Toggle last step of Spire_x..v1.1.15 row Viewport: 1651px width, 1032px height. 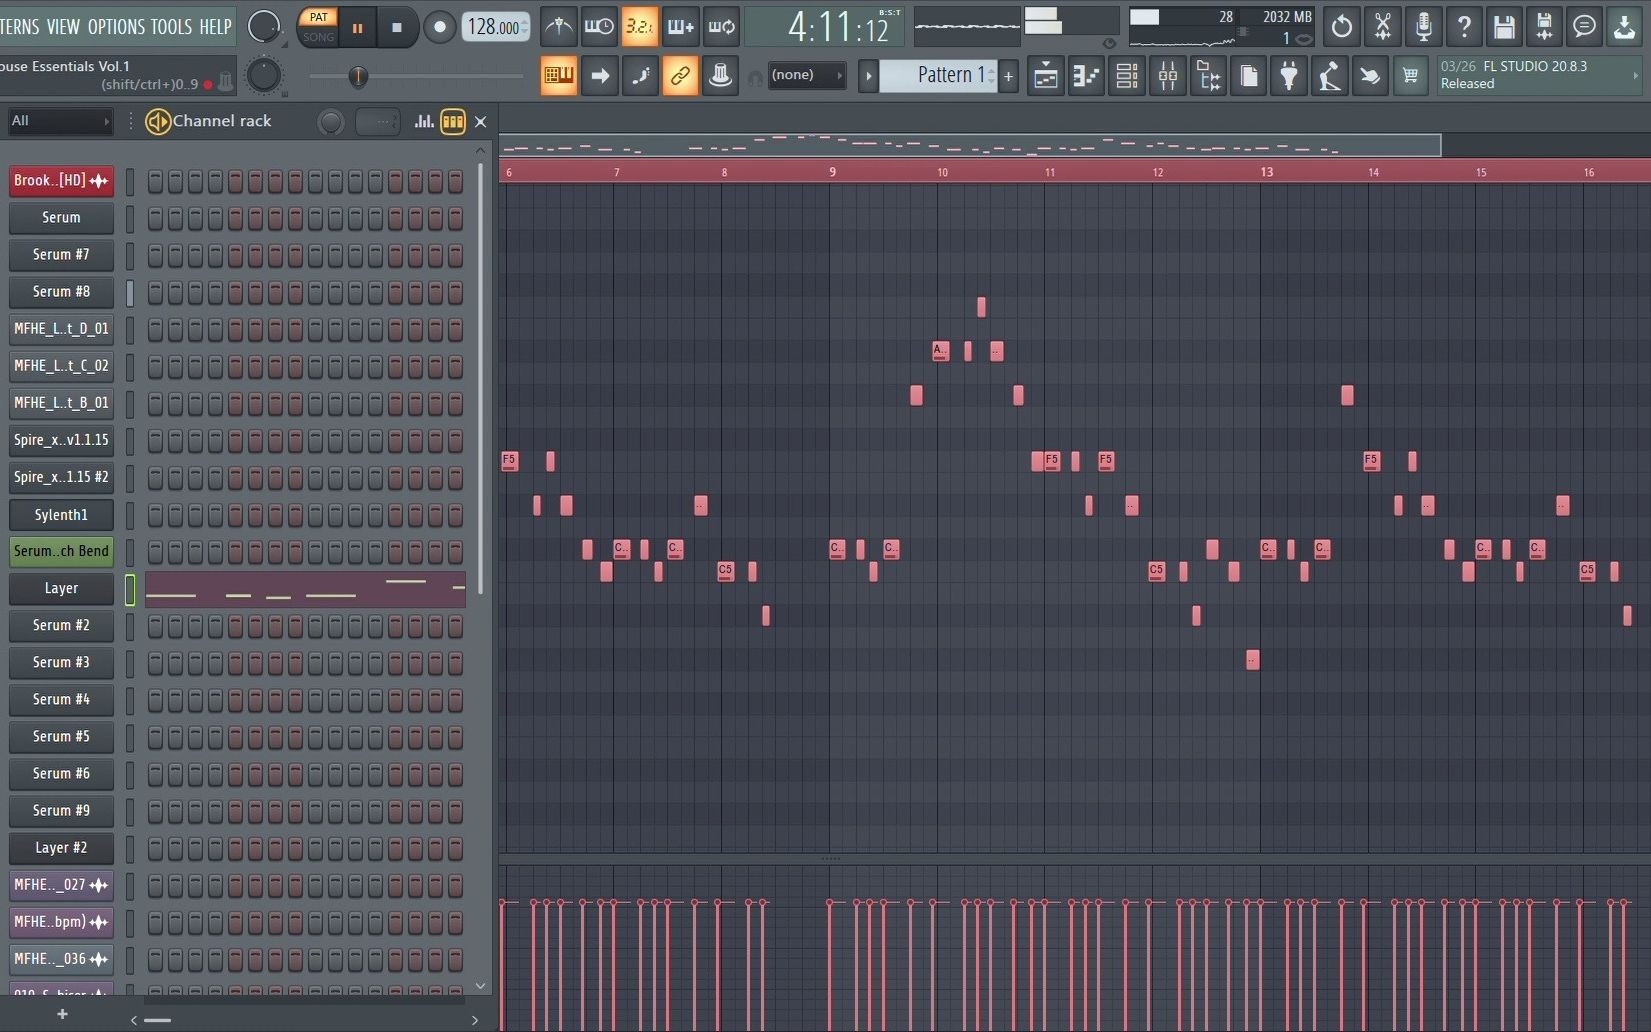point(455,440)
